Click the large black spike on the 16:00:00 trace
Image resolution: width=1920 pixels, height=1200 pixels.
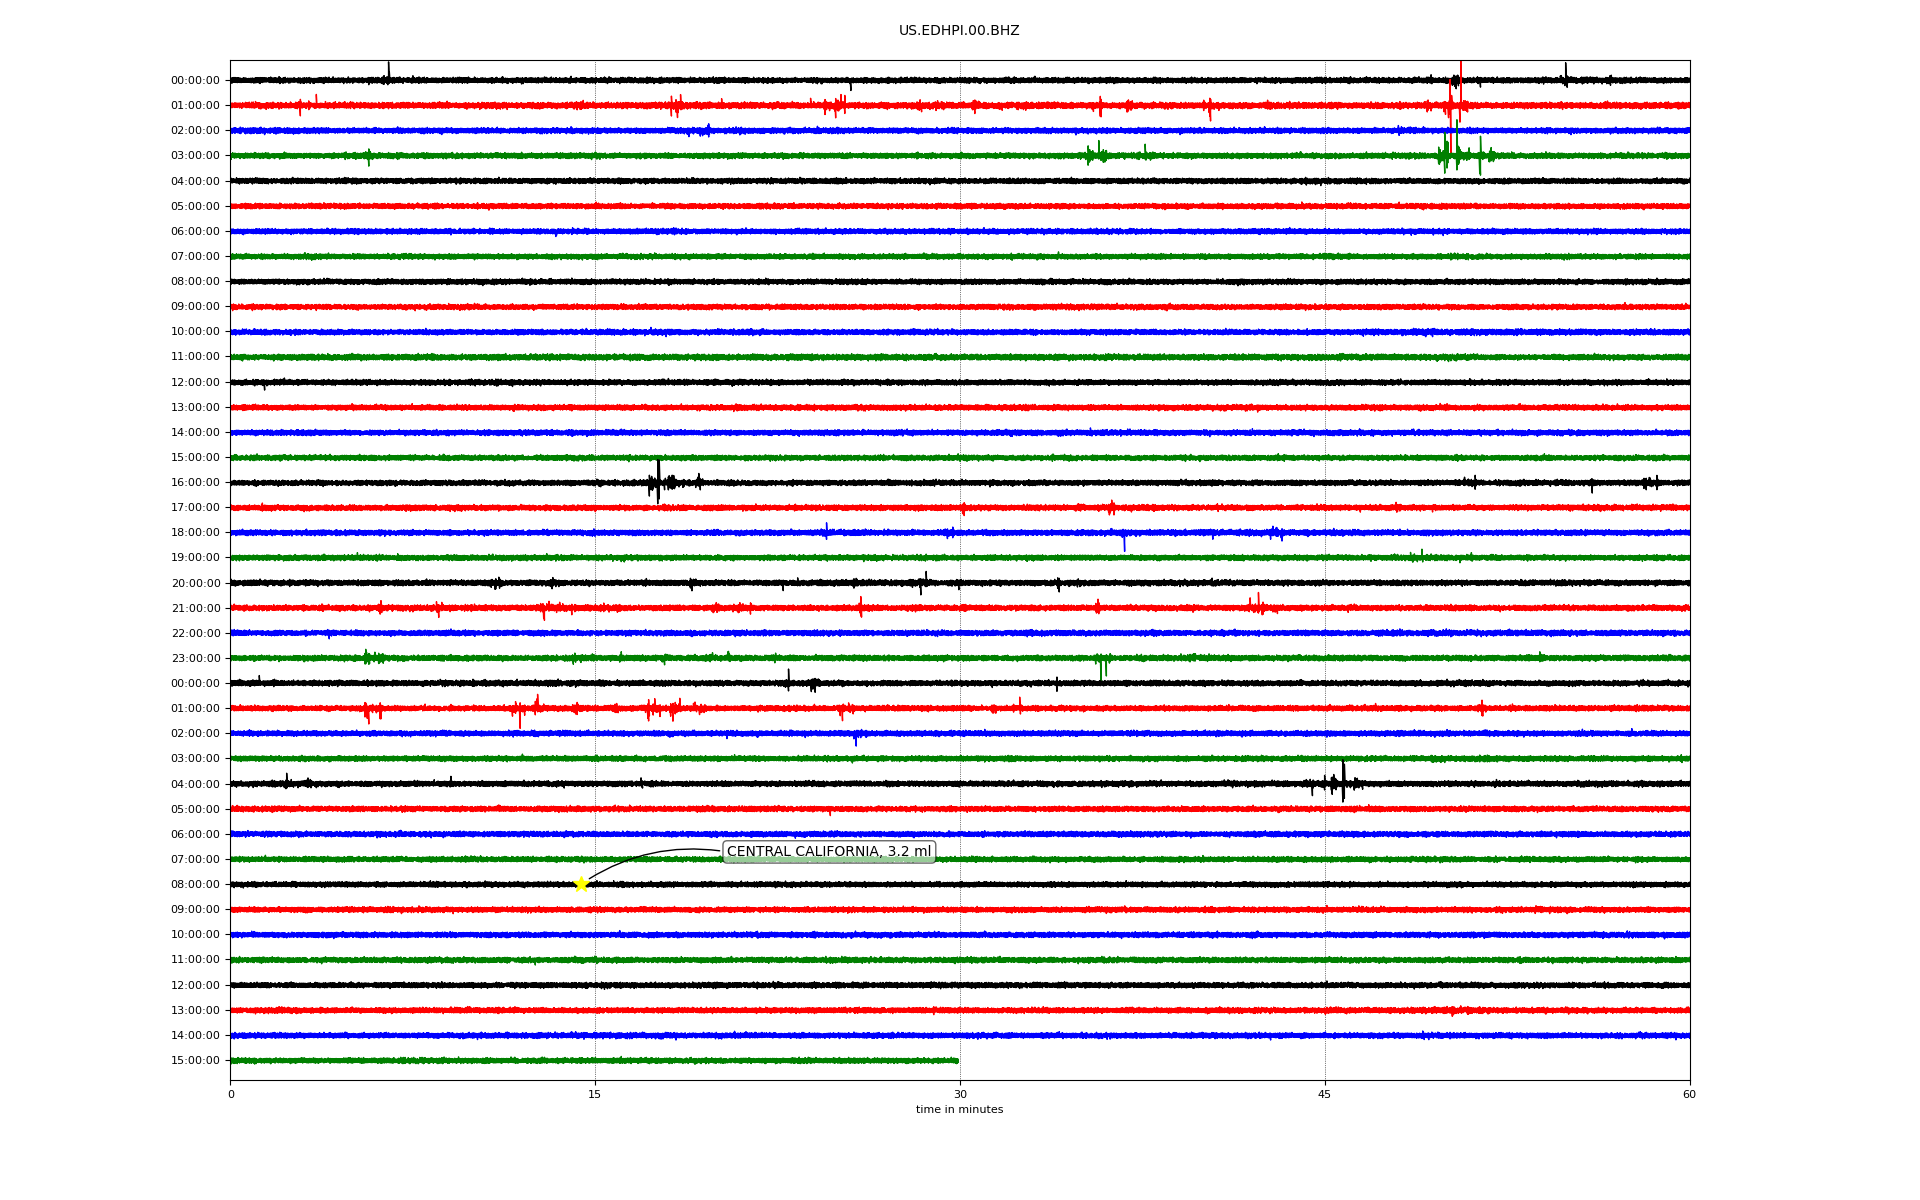[x=658, y=481]
